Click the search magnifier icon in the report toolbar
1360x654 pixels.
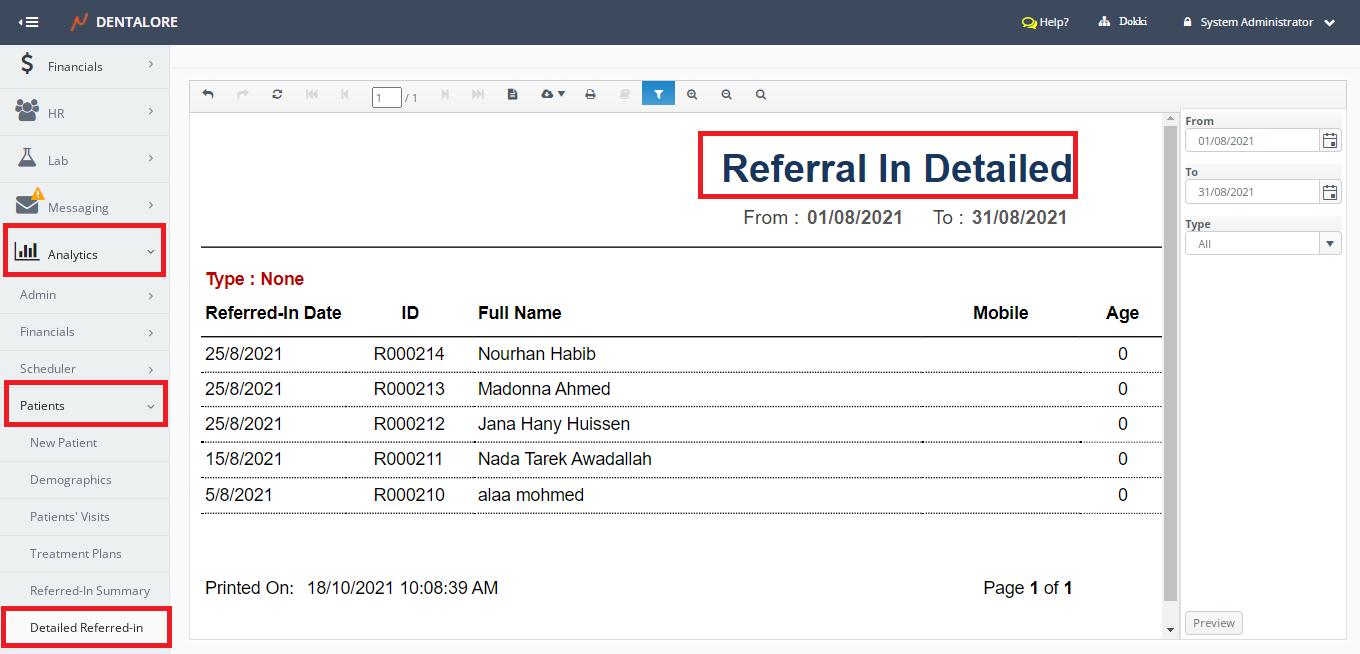click(761, 94)
